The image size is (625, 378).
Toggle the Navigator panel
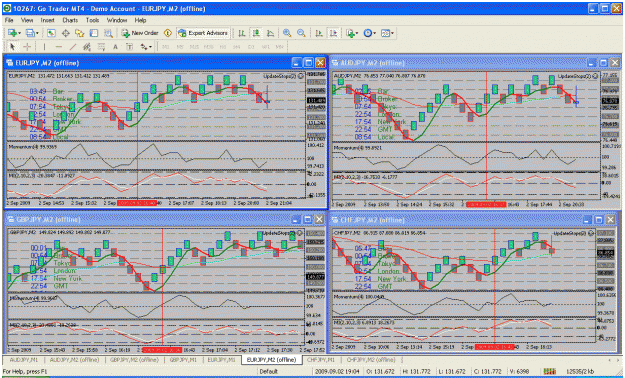(80, 33)
